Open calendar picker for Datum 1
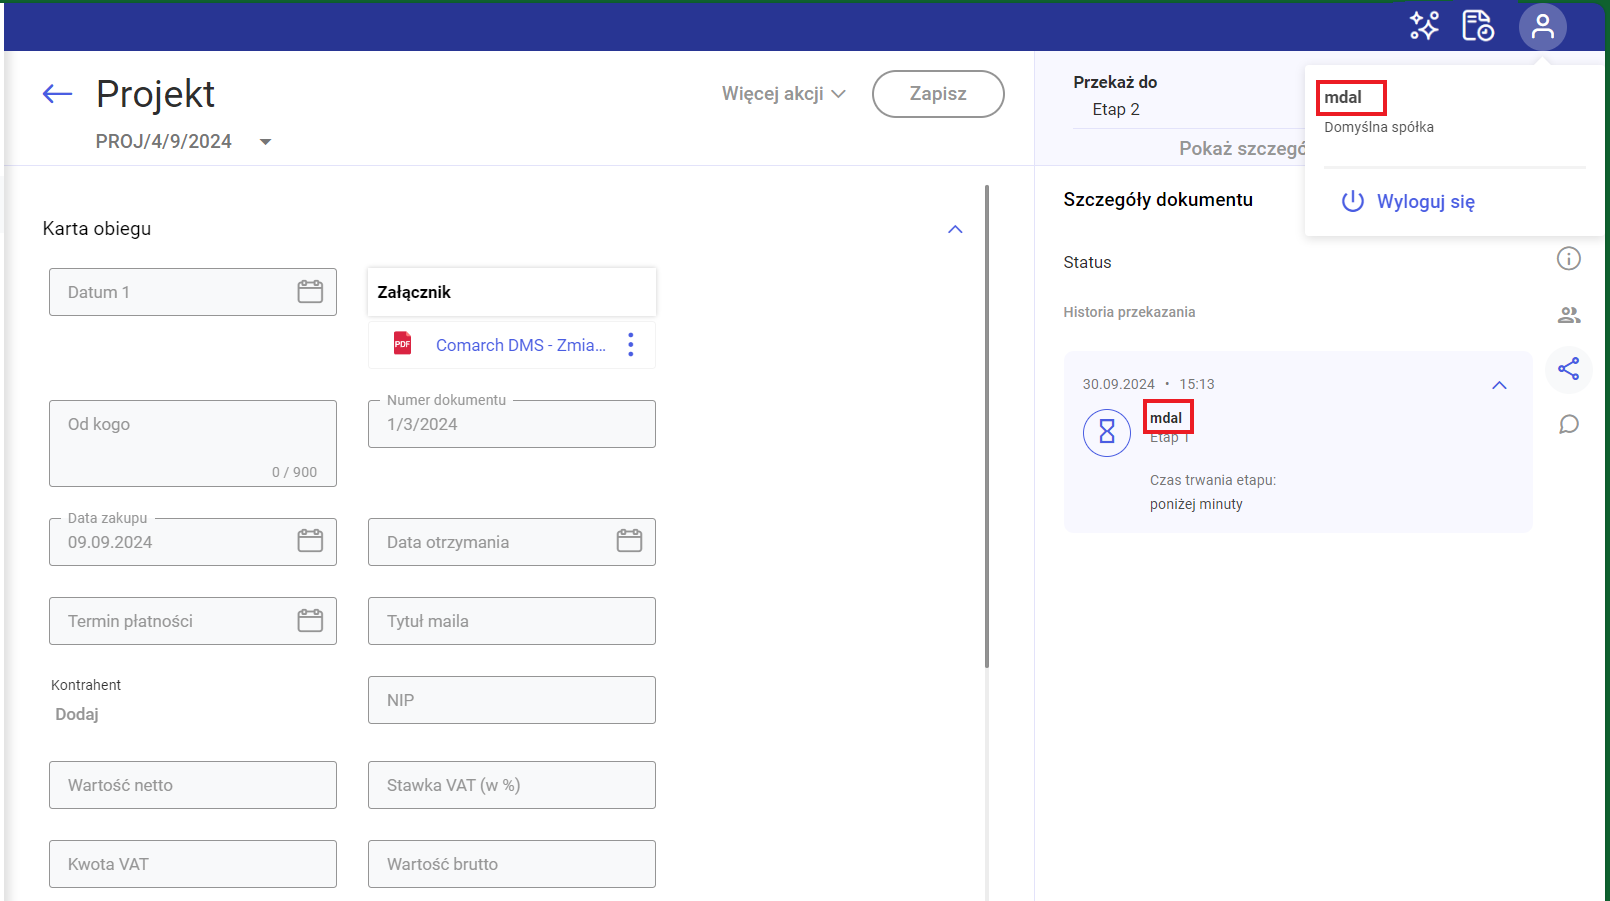 tap(310, 292)
